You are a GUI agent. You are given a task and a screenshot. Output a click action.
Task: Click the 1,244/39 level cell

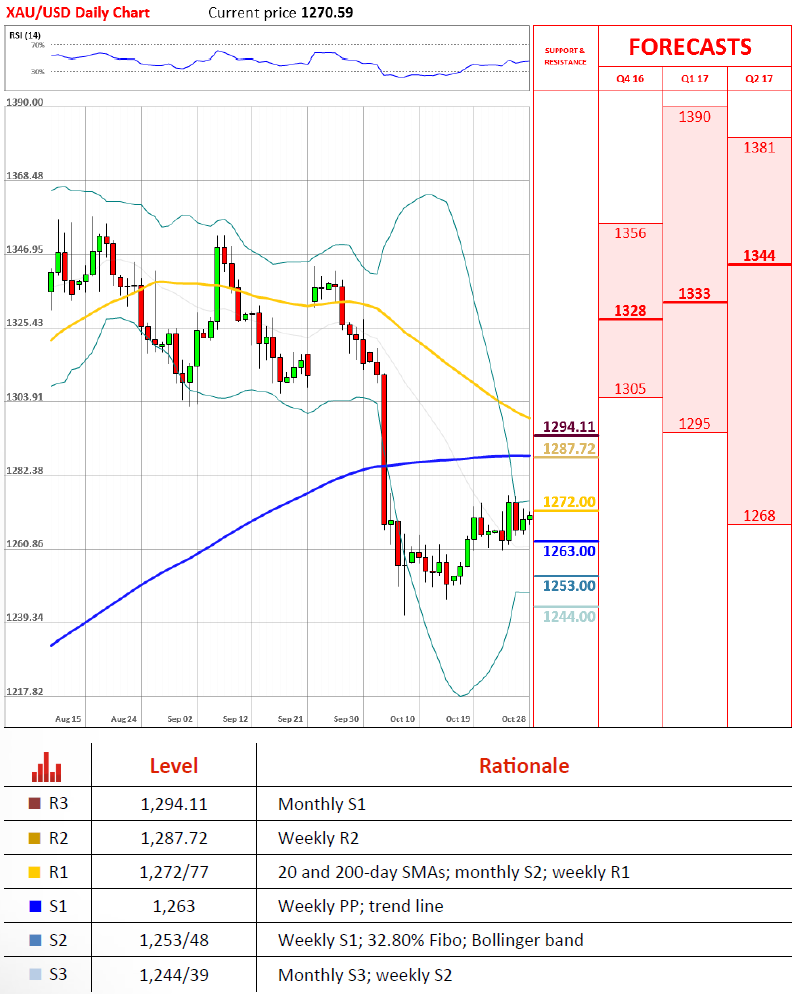pyautogui.click(x=174, y=974)
